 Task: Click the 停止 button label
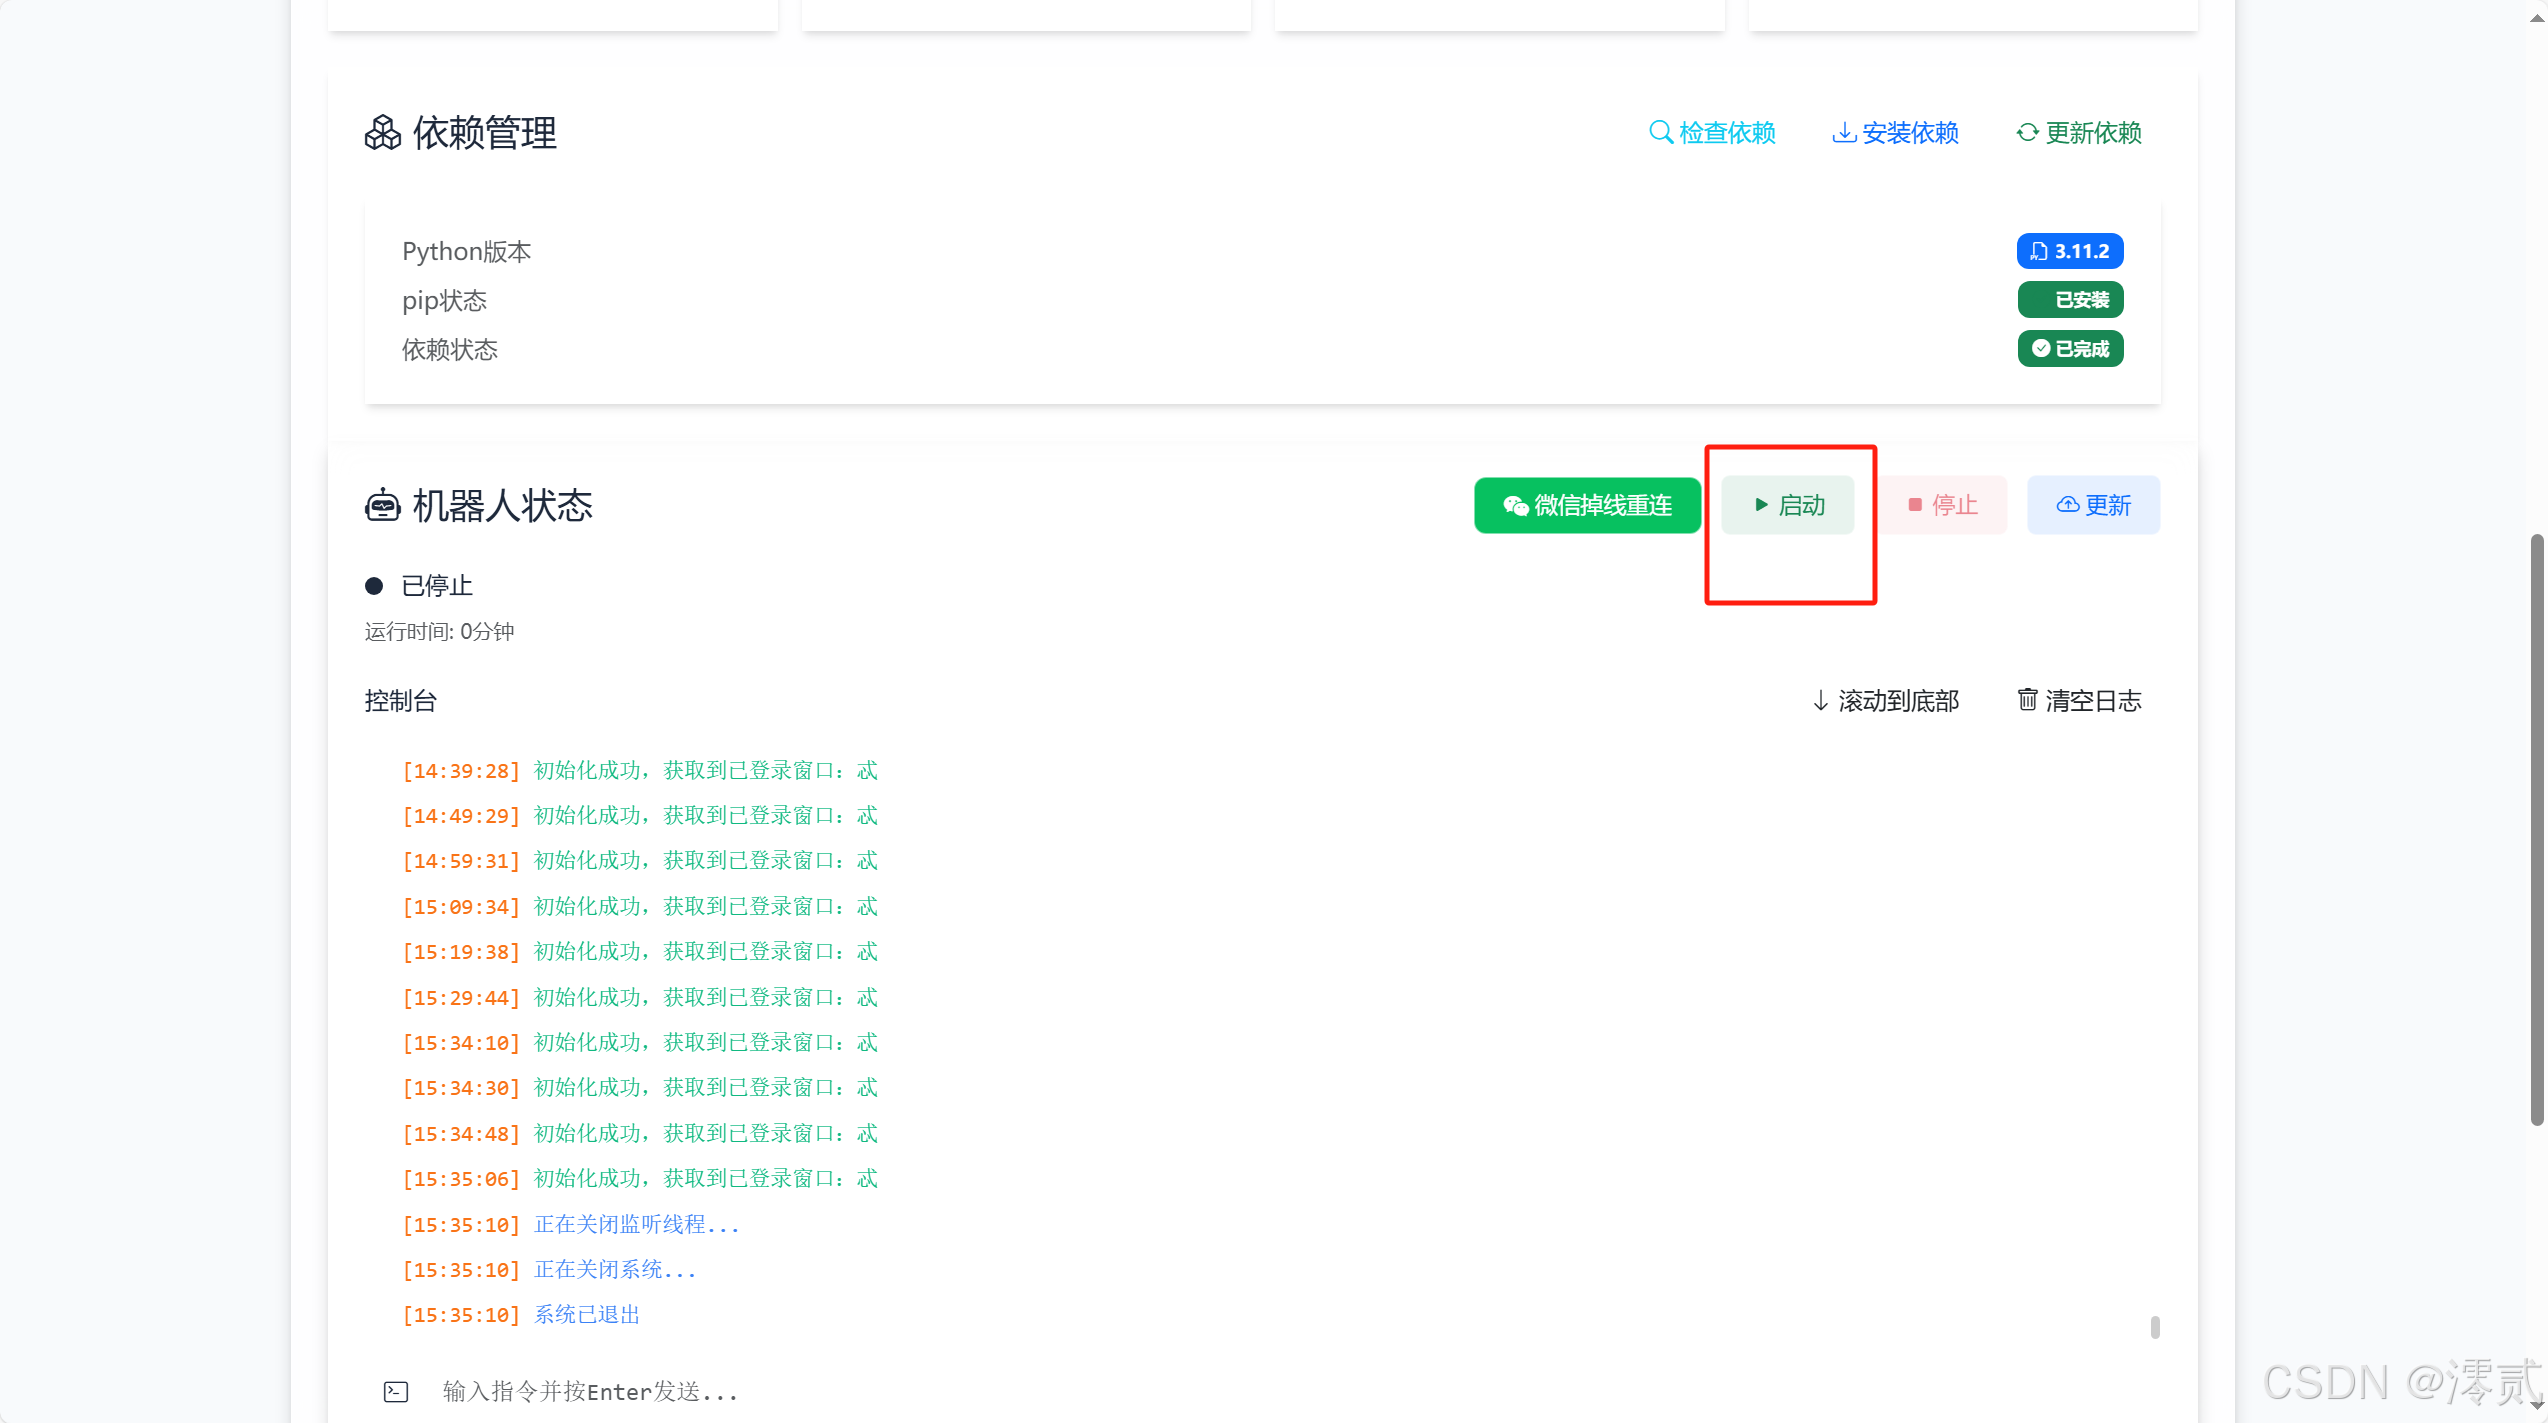[x=1955, y=505]
